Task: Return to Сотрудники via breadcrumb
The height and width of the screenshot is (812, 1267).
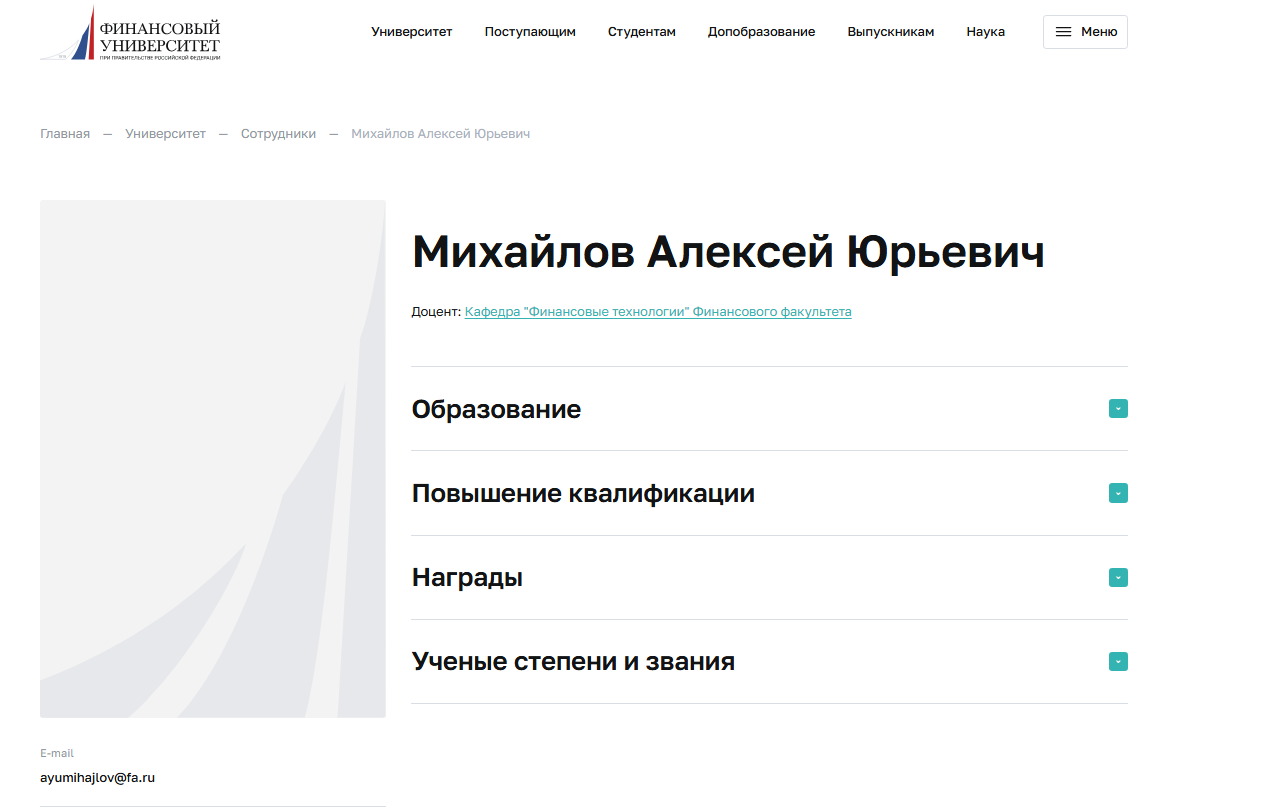Action: (278, 134)
